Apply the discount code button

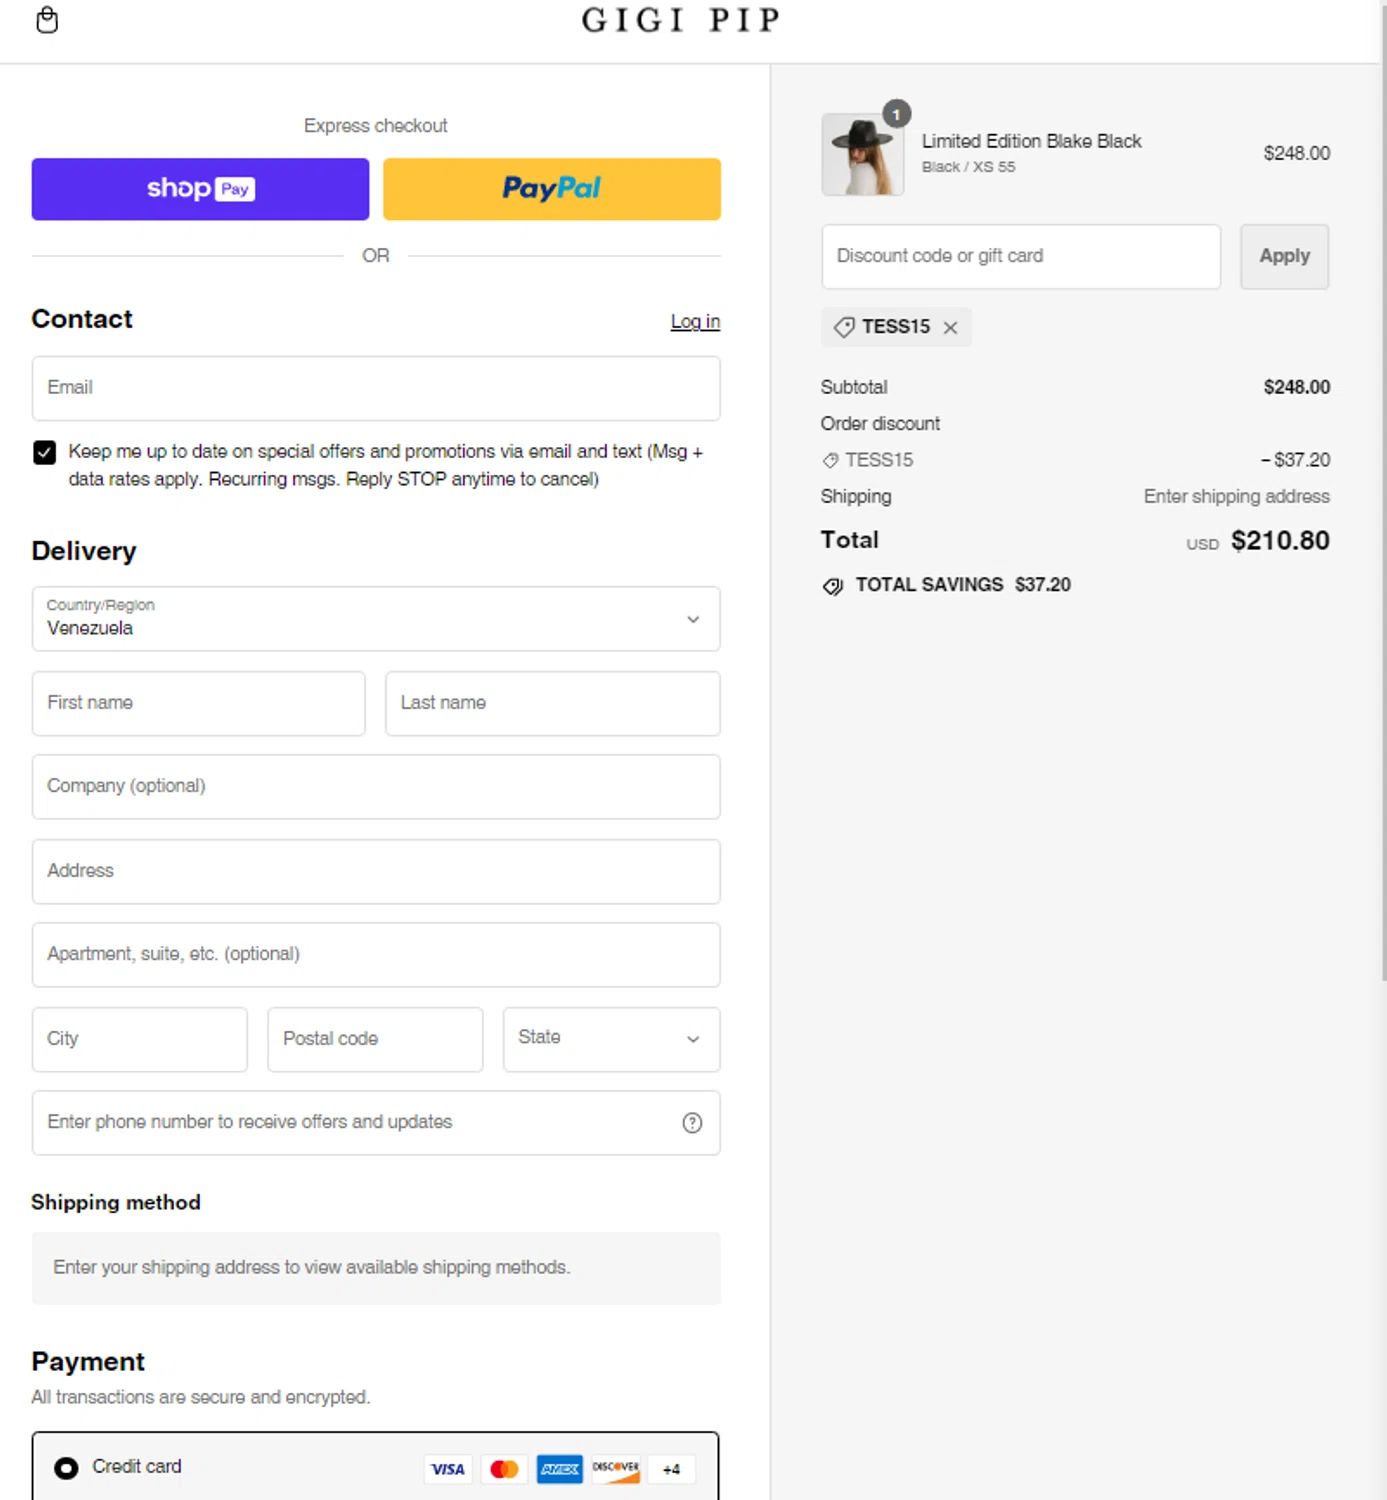(x=1284, y=257)
